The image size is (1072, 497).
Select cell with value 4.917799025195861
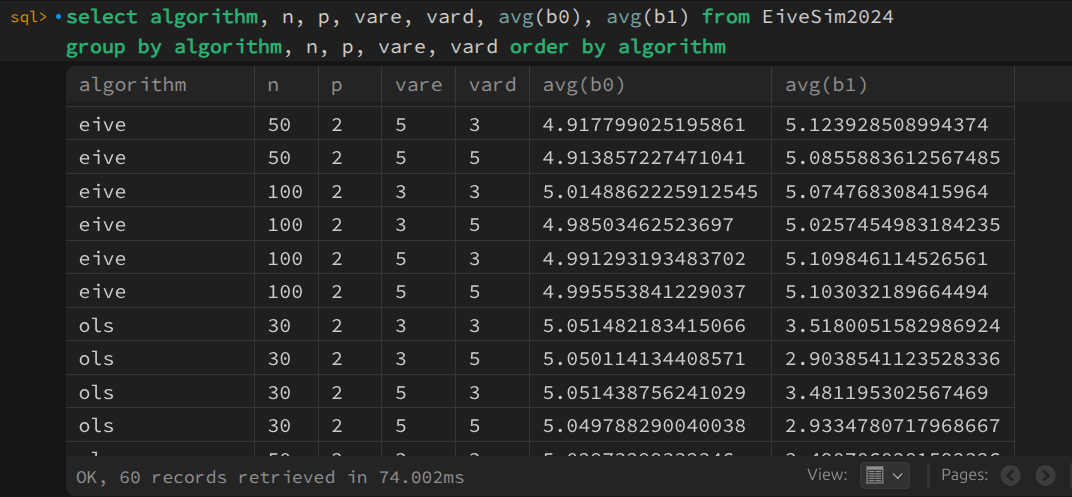pyautogui.click(x=643, y=125)
